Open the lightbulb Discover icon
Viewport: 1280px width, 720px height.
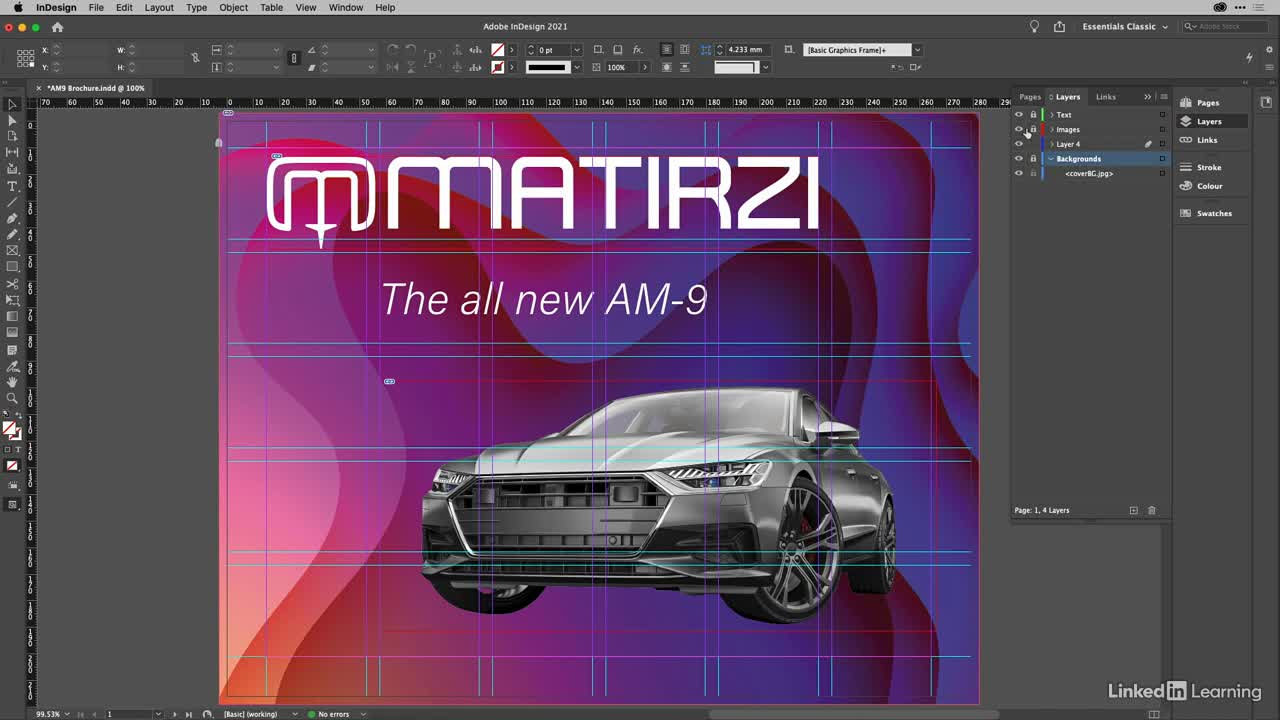[1035, 27]
